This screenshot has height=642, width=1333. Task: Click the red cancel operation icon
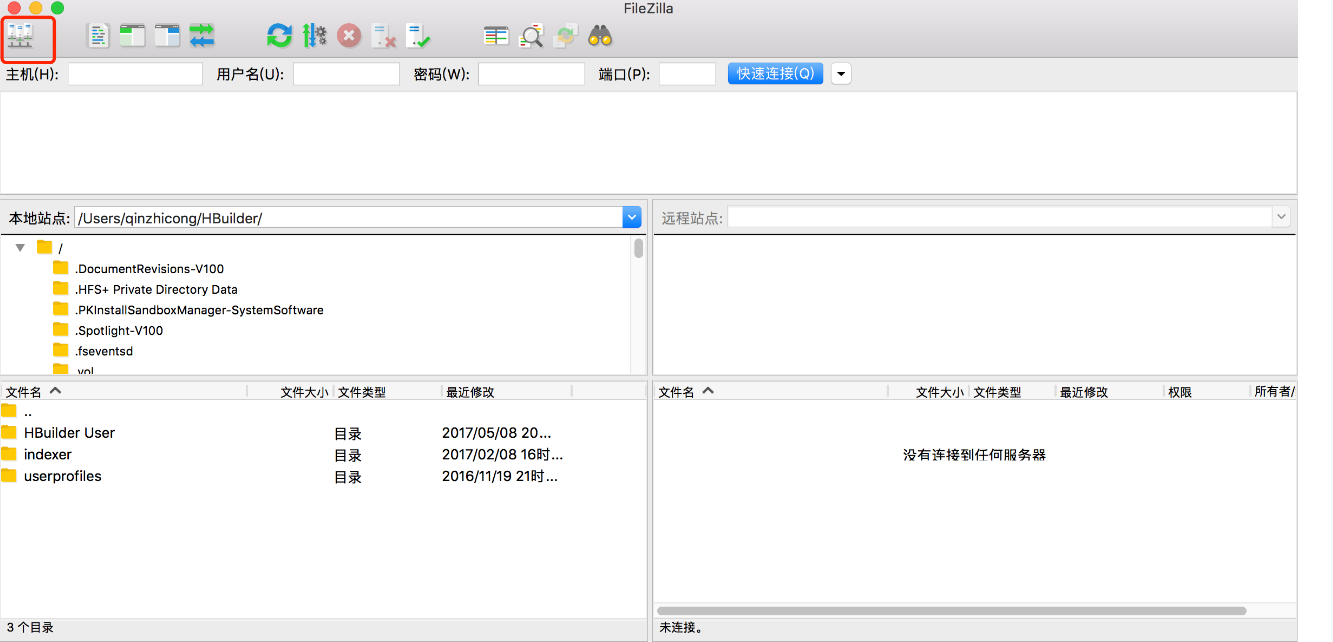(349, 36)
